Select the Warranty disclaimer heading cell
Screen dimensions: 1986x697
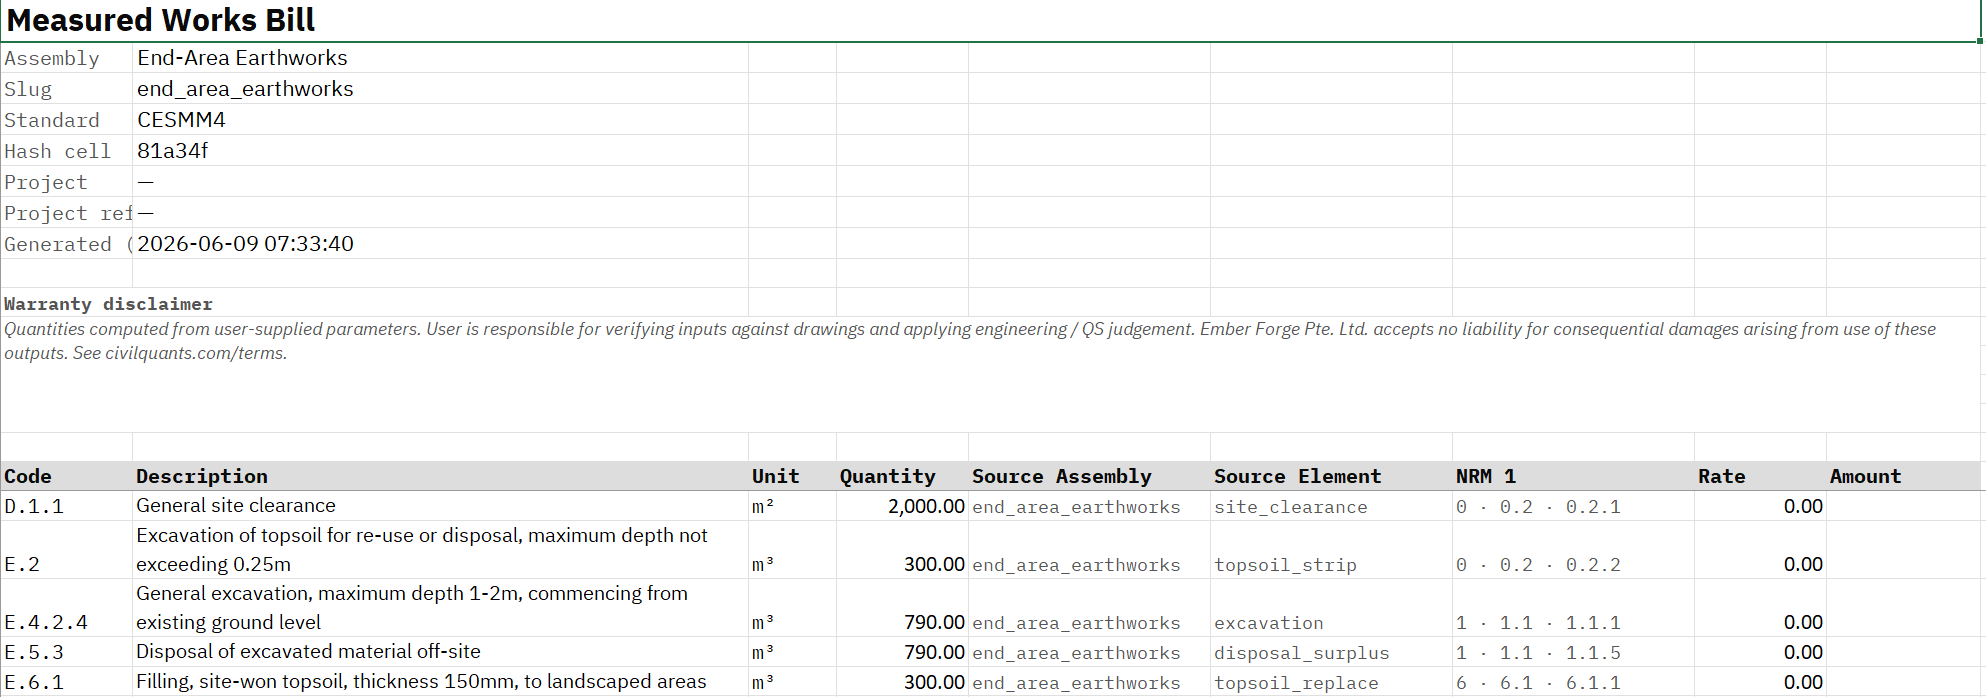[108, 304]
